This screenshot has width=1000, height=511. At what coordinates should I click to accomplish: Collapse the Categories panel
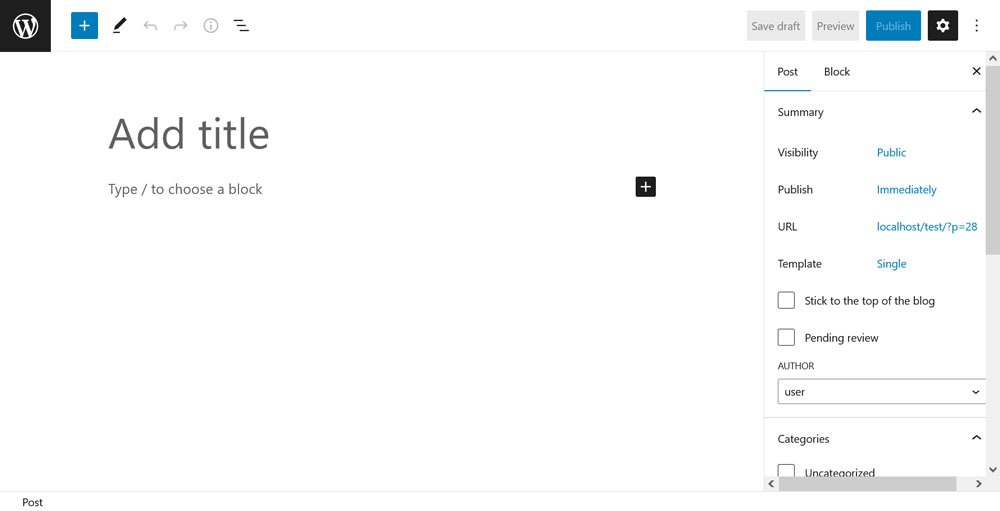pos(976,438)
